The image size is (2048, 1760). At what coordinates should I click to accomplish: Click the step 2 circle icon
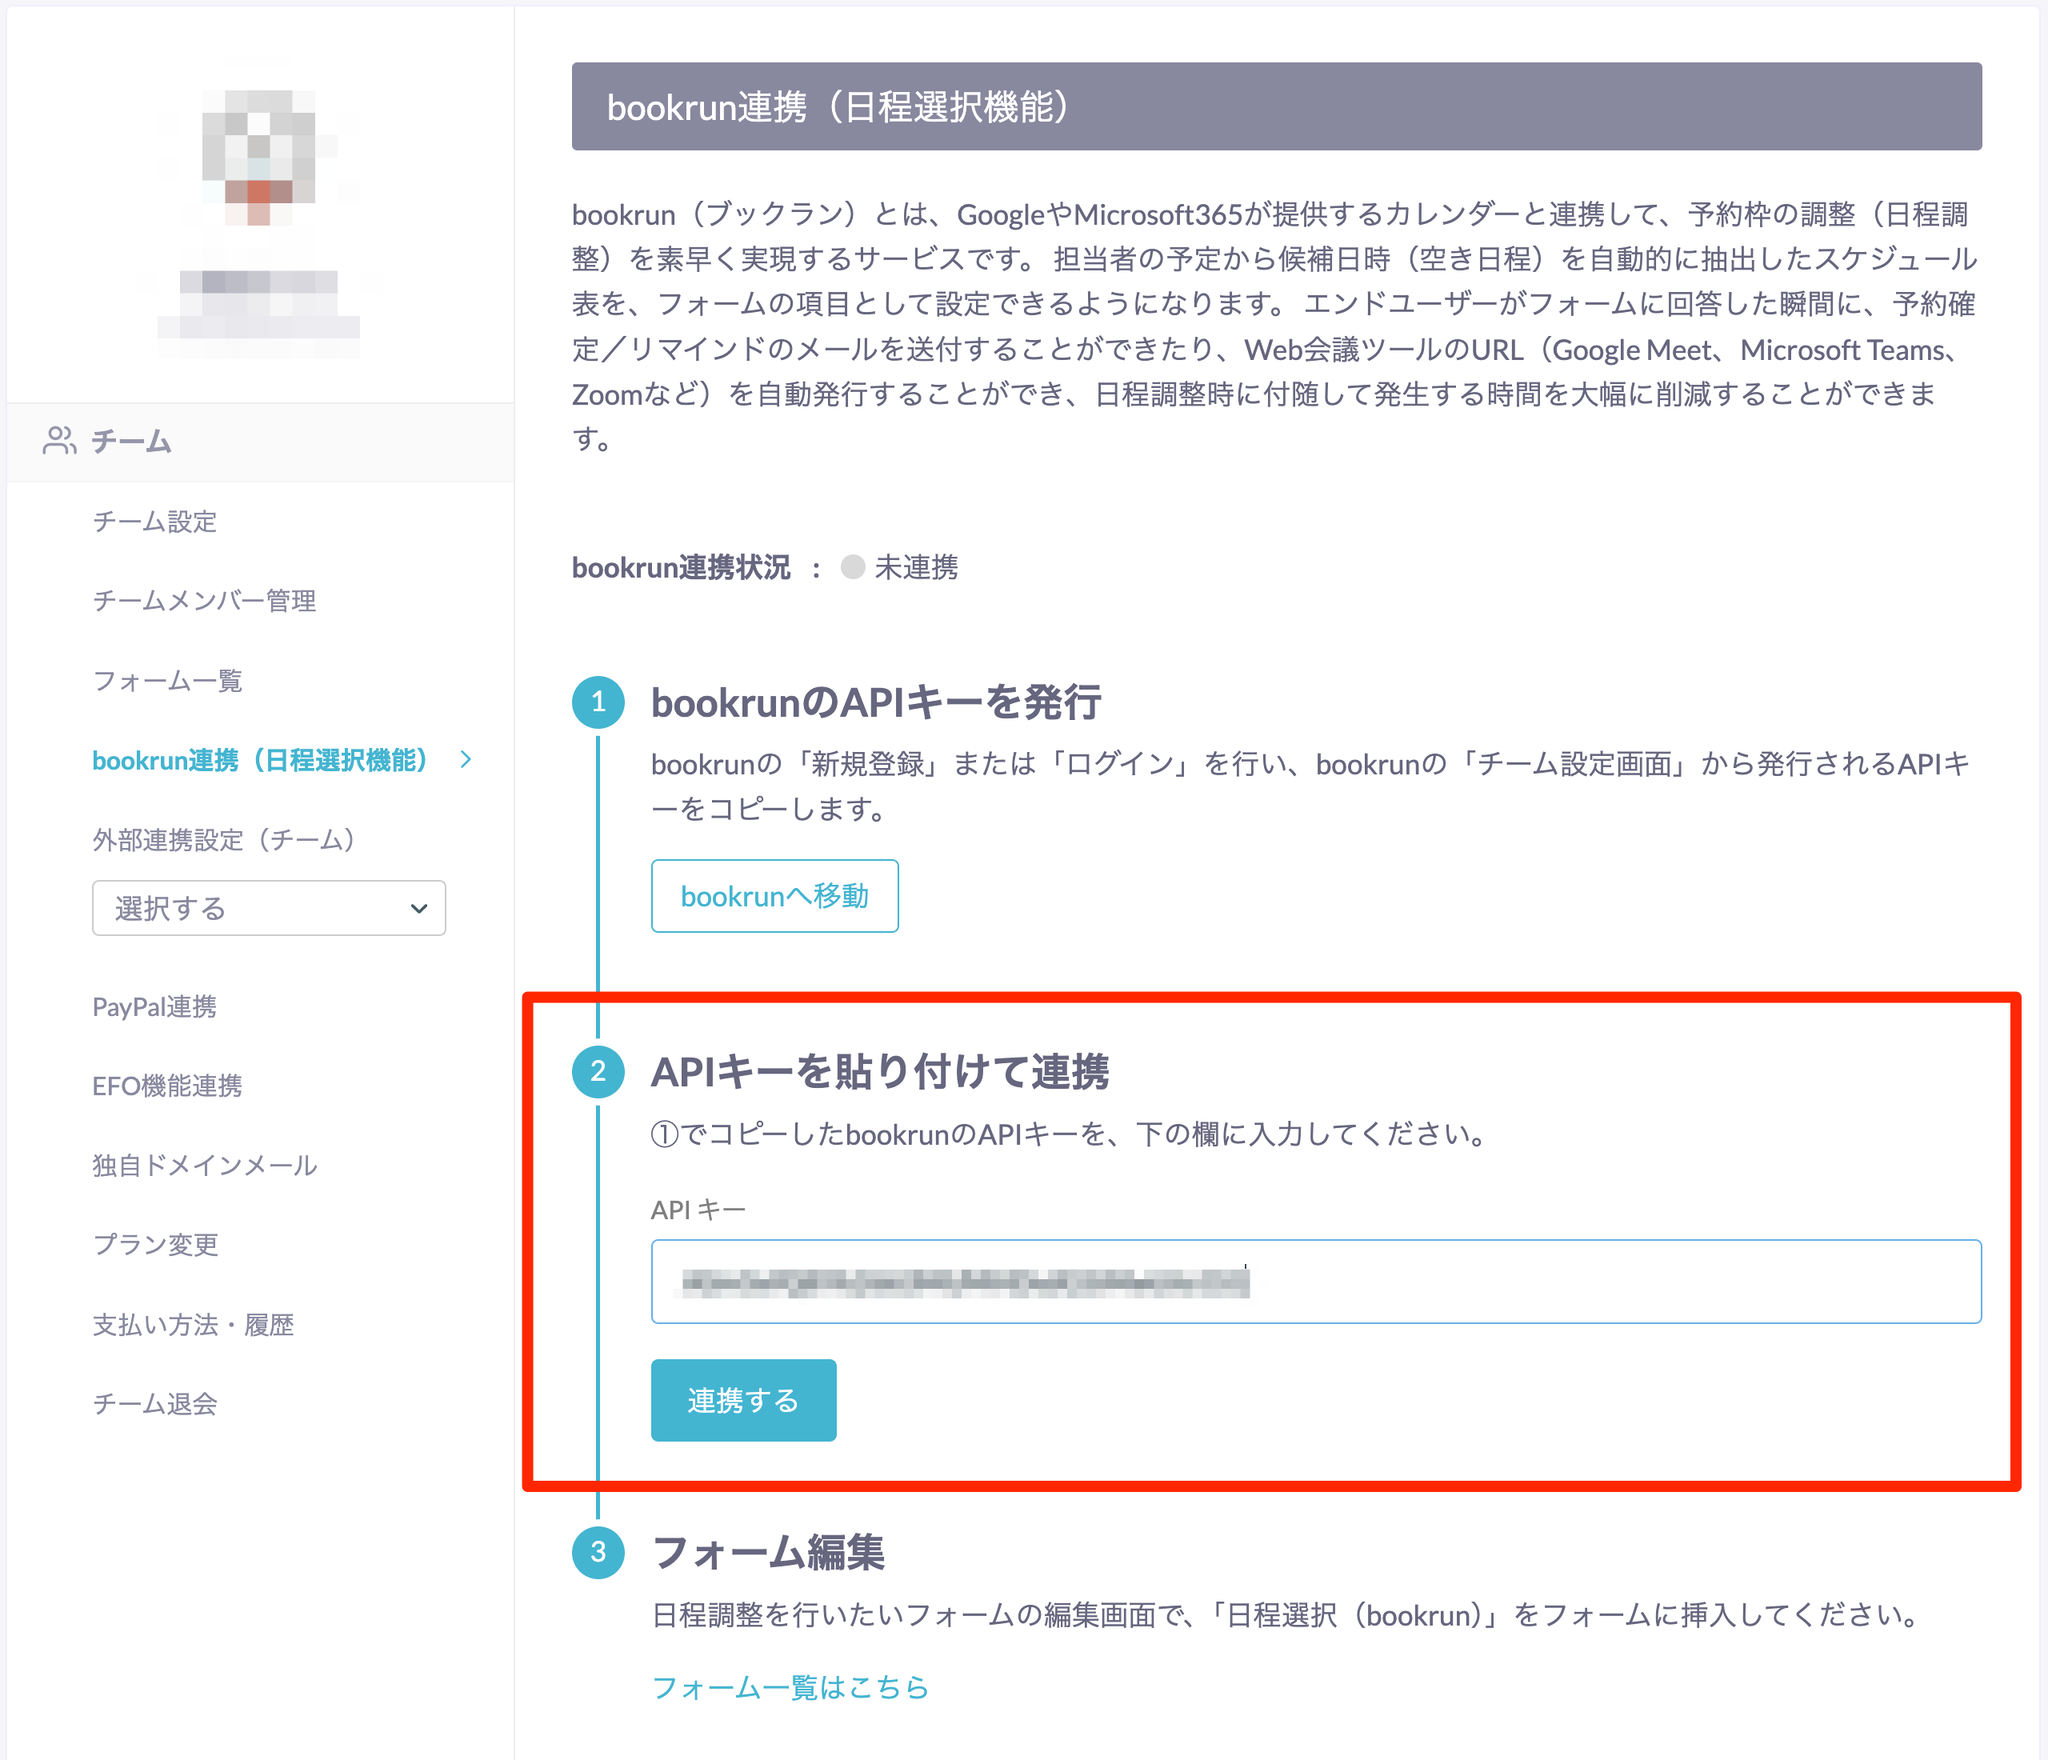pyautogui.click(x=598, y=1072)
